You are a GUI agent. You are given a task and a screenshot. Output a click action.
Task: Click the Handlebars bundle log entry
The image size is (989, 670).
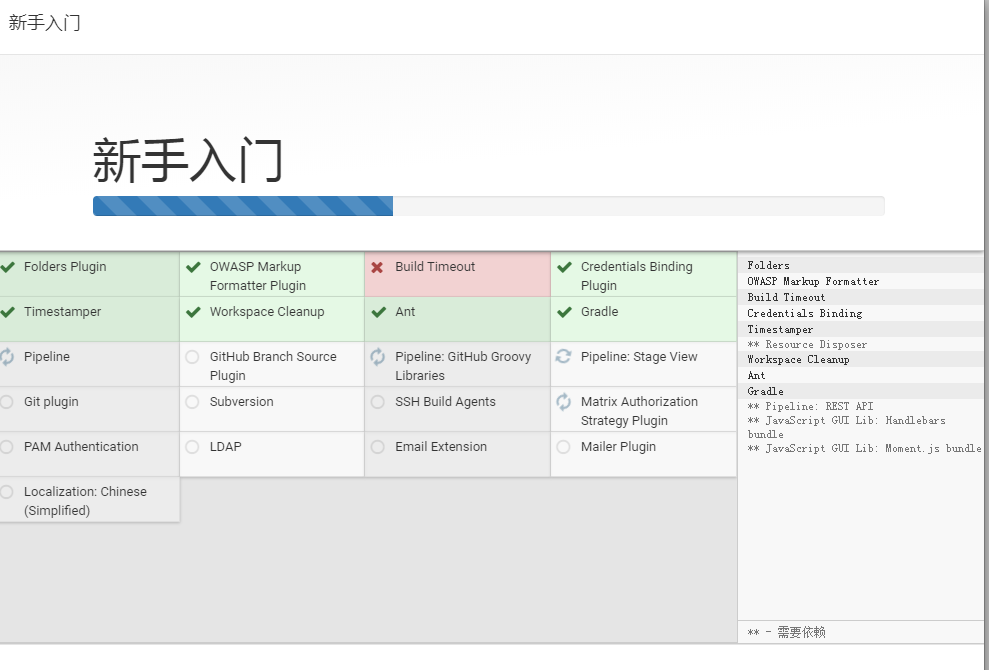pos(846,427)
